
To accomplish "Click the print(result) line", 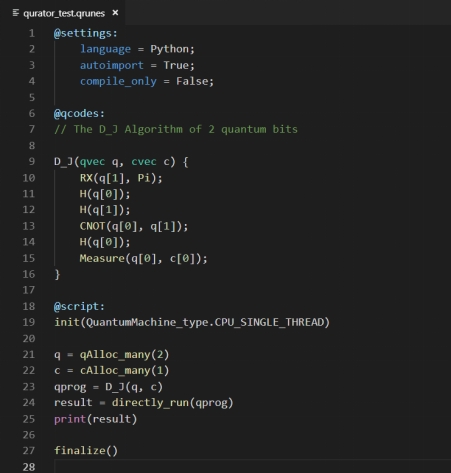I will (x=95, y=419).
